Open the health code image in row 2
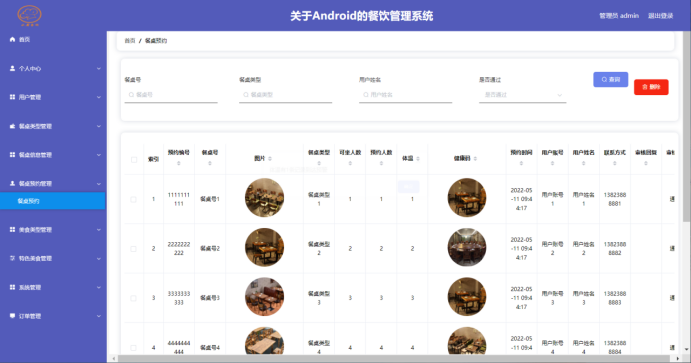Viewport: 691px width, 363px height. [x=467, y=247]
